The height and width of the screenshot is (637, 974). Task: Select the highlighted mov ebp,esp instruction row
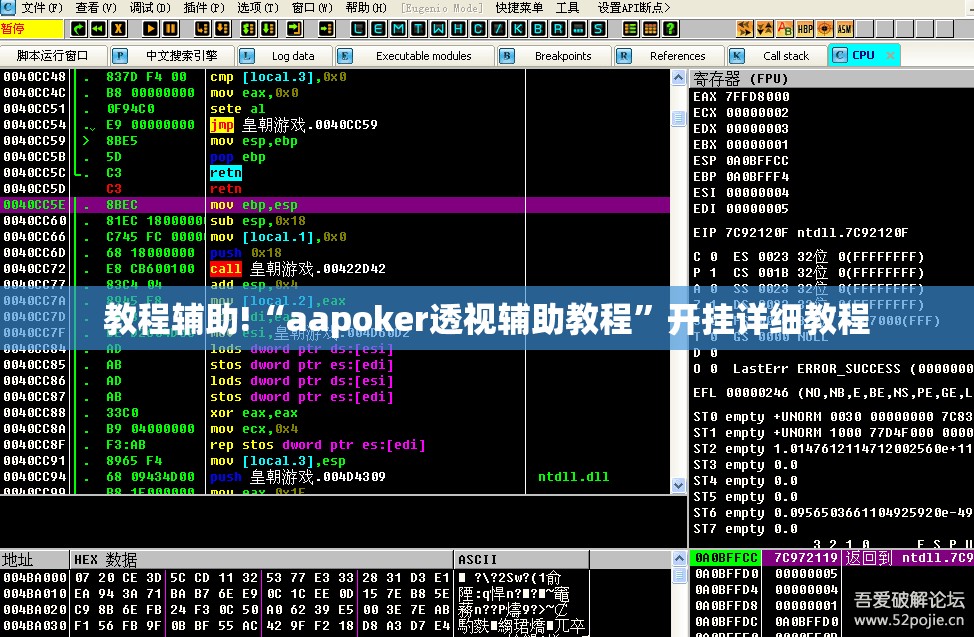click(335, 205)
